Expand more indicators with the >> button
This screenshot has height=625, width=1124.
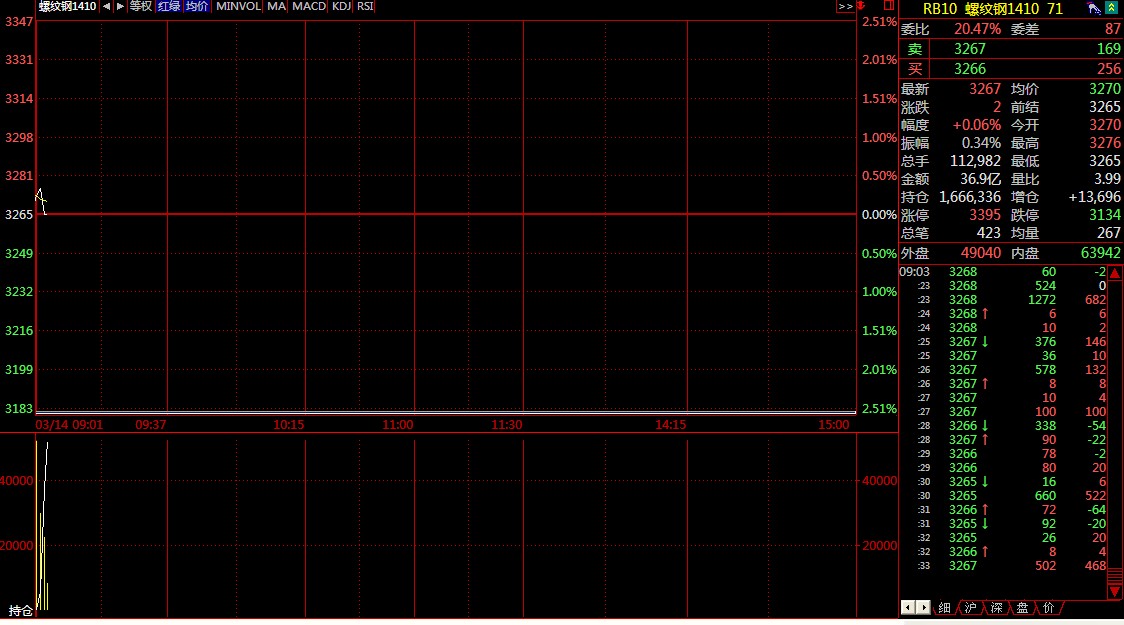coord(845,6)
